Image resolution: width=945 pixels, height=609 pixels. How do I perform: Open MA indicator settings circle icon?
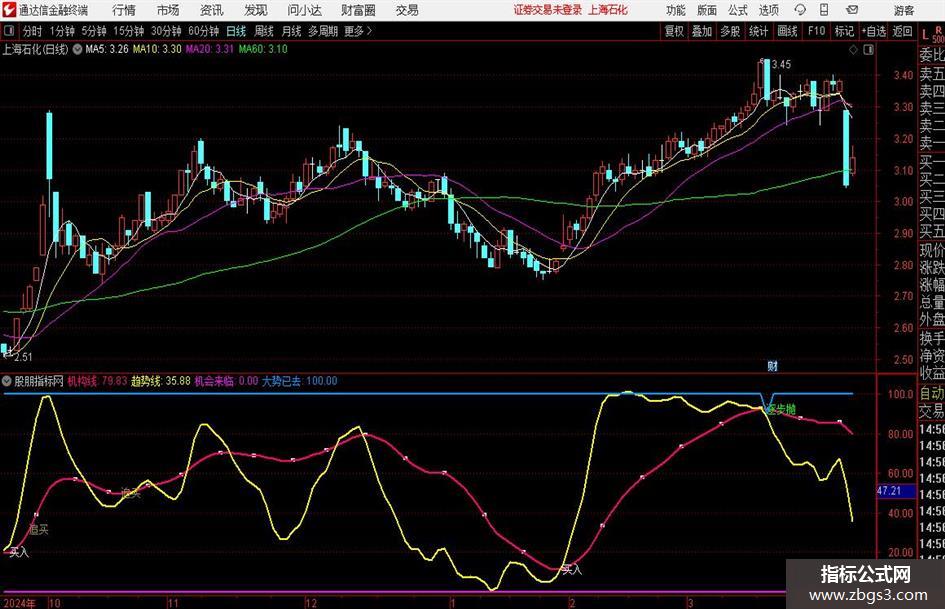77,49
